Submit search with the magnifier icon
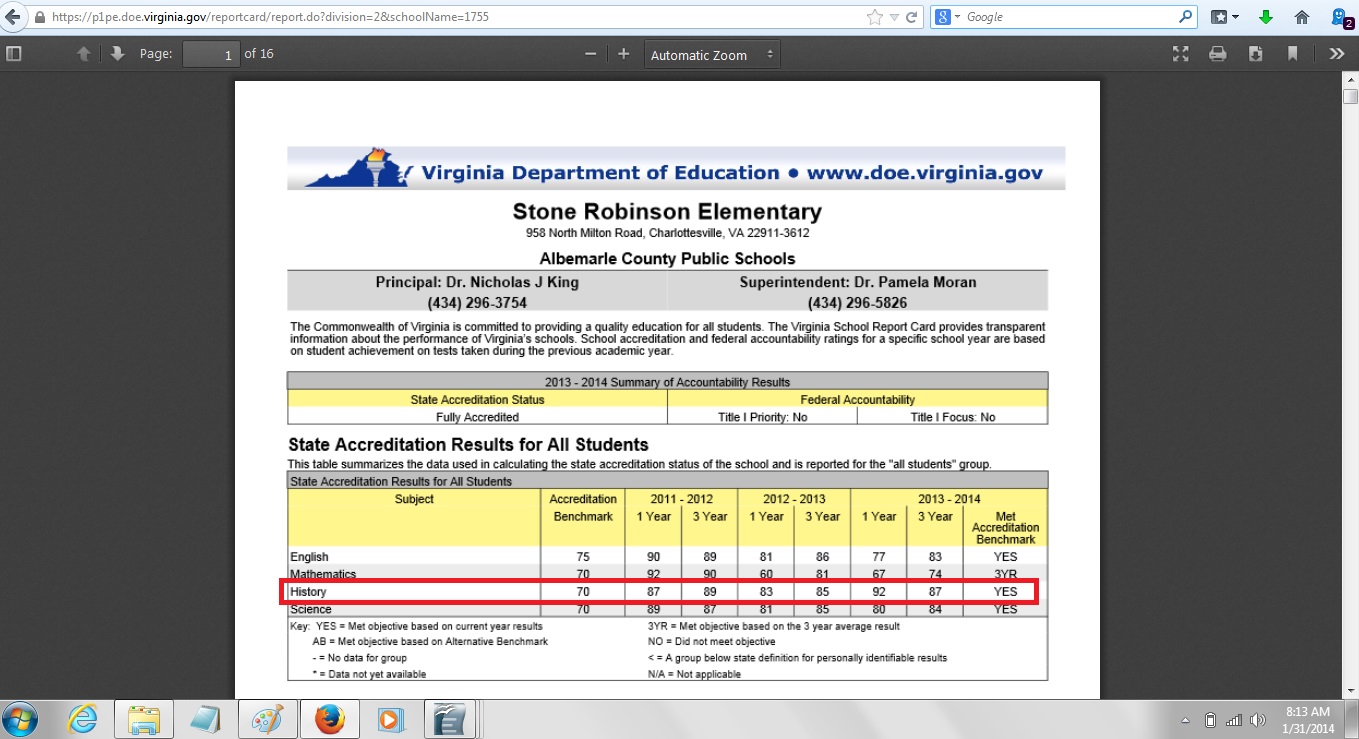 (x=1186, y=17)
